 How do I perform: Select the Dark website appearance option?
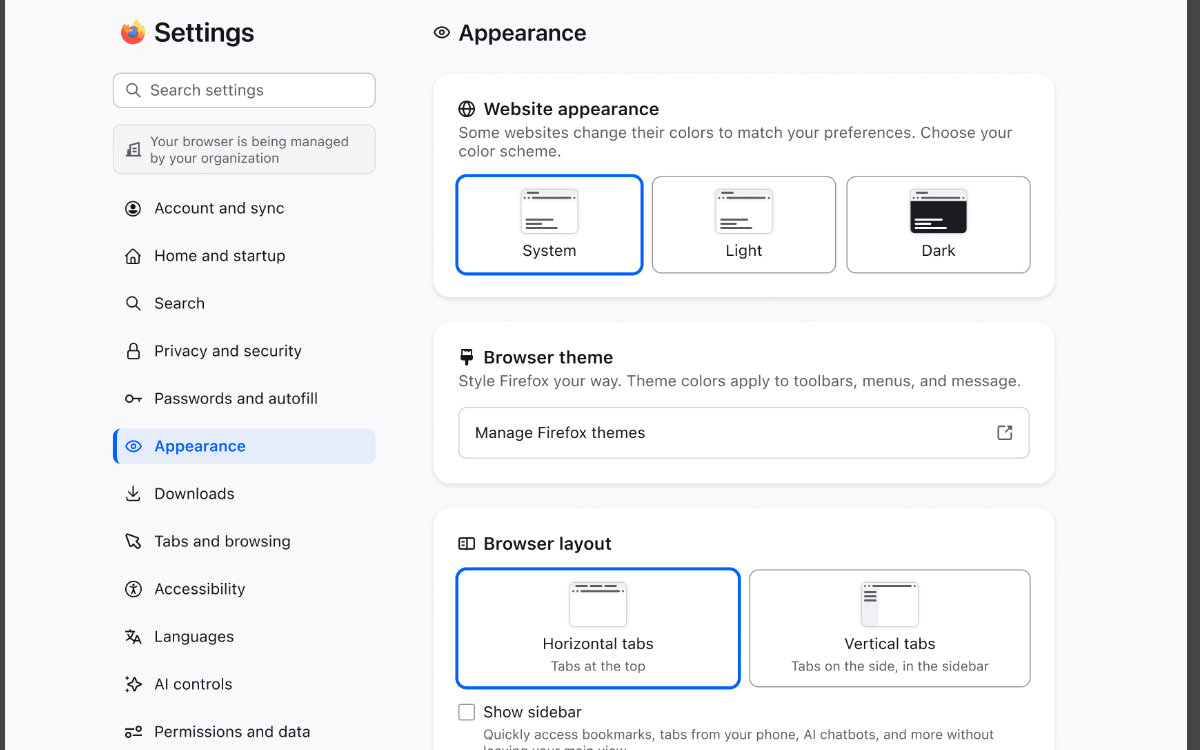[938, 225]
